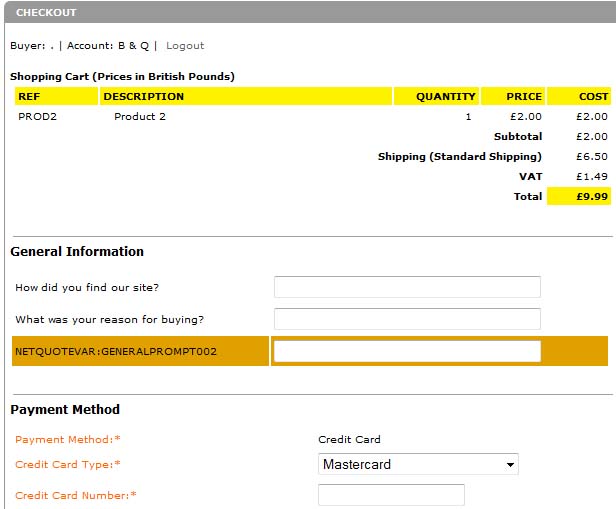Image resolution: width=616 pixels, height=509 pixels.
Task: Click the REF column header
Action: 29,97
